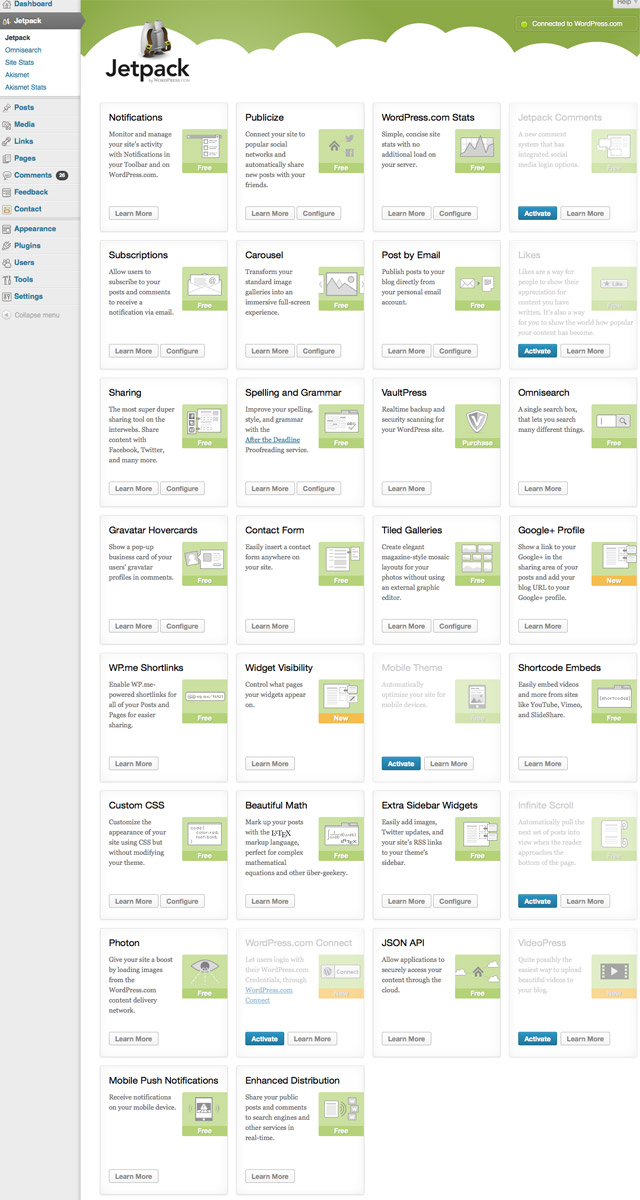
Task: Activate the Infinite Scroll module
Action: 537,901
